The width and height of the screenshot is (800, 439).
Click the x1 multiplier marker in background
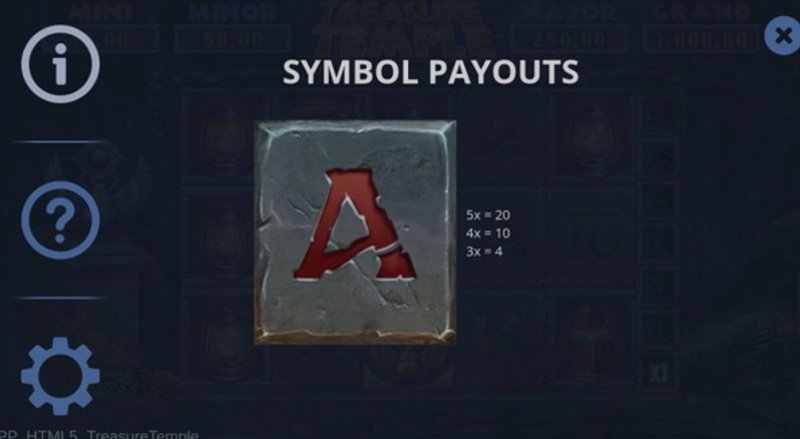(658, 373)
